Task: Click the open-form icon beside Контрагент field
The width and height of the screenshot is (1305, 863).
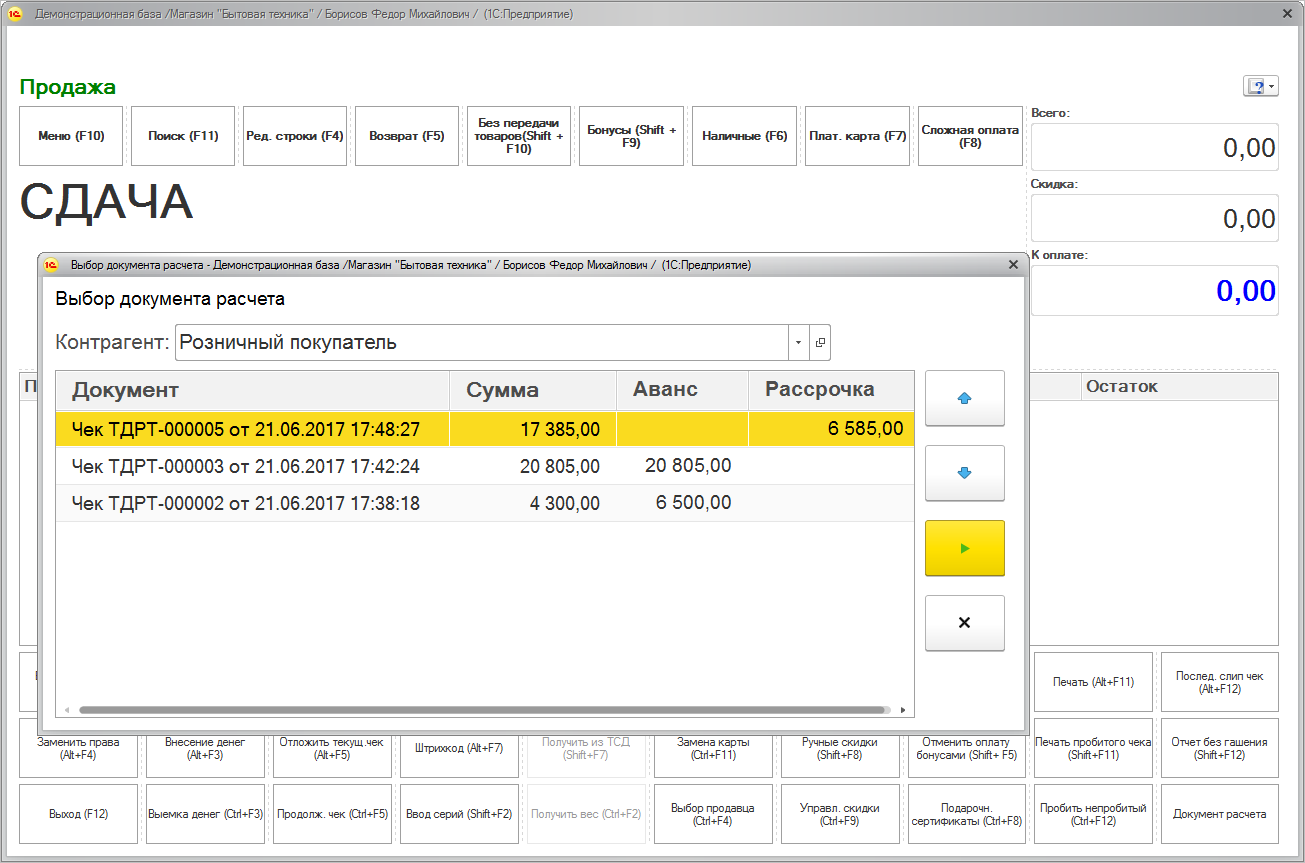Action: coord(820,343)
